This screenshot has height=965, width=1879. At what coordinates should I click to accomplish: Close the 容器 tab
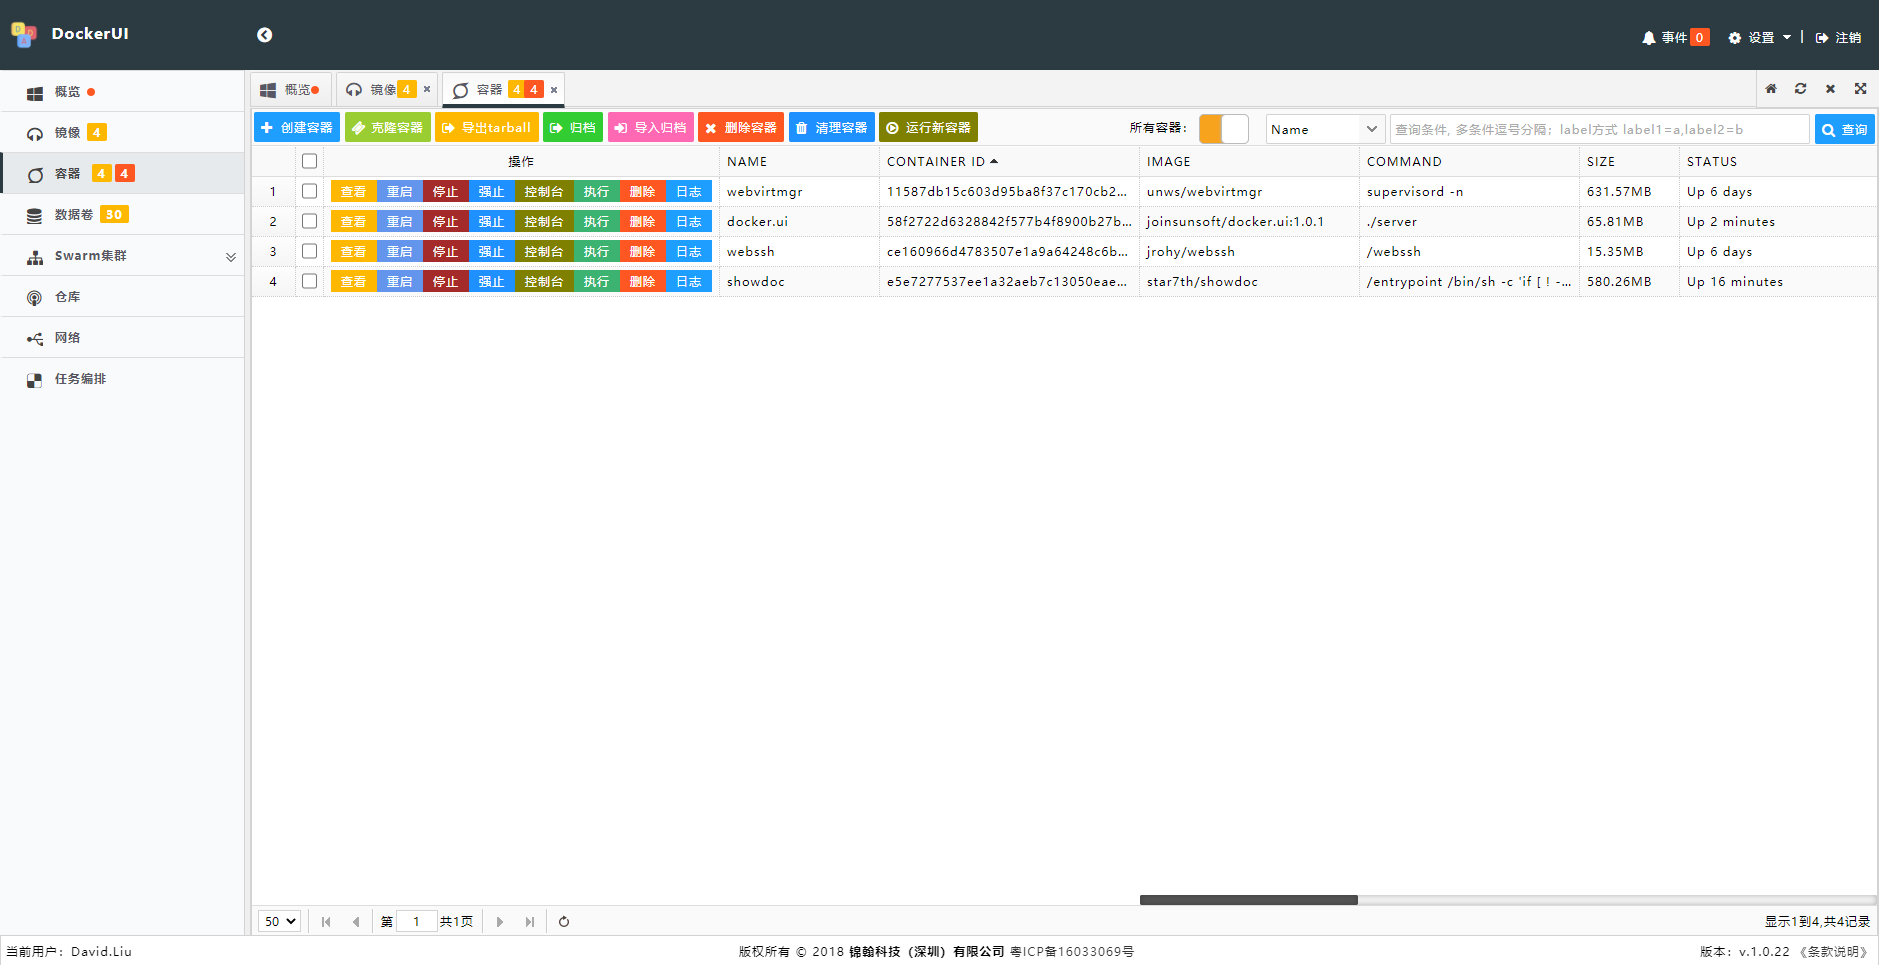click(x=554, y=90)
